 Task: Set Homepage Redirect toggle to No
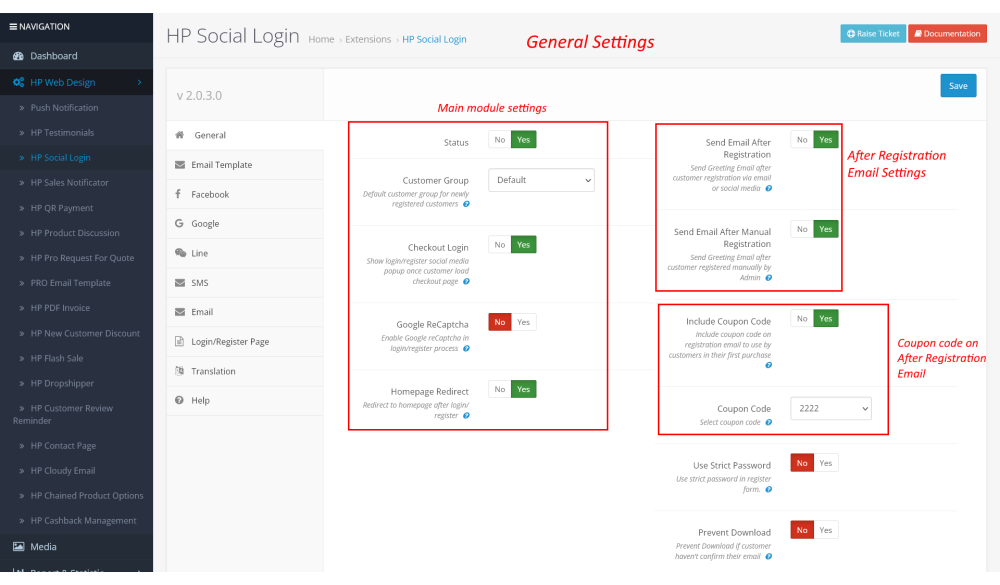pos(500,389)
